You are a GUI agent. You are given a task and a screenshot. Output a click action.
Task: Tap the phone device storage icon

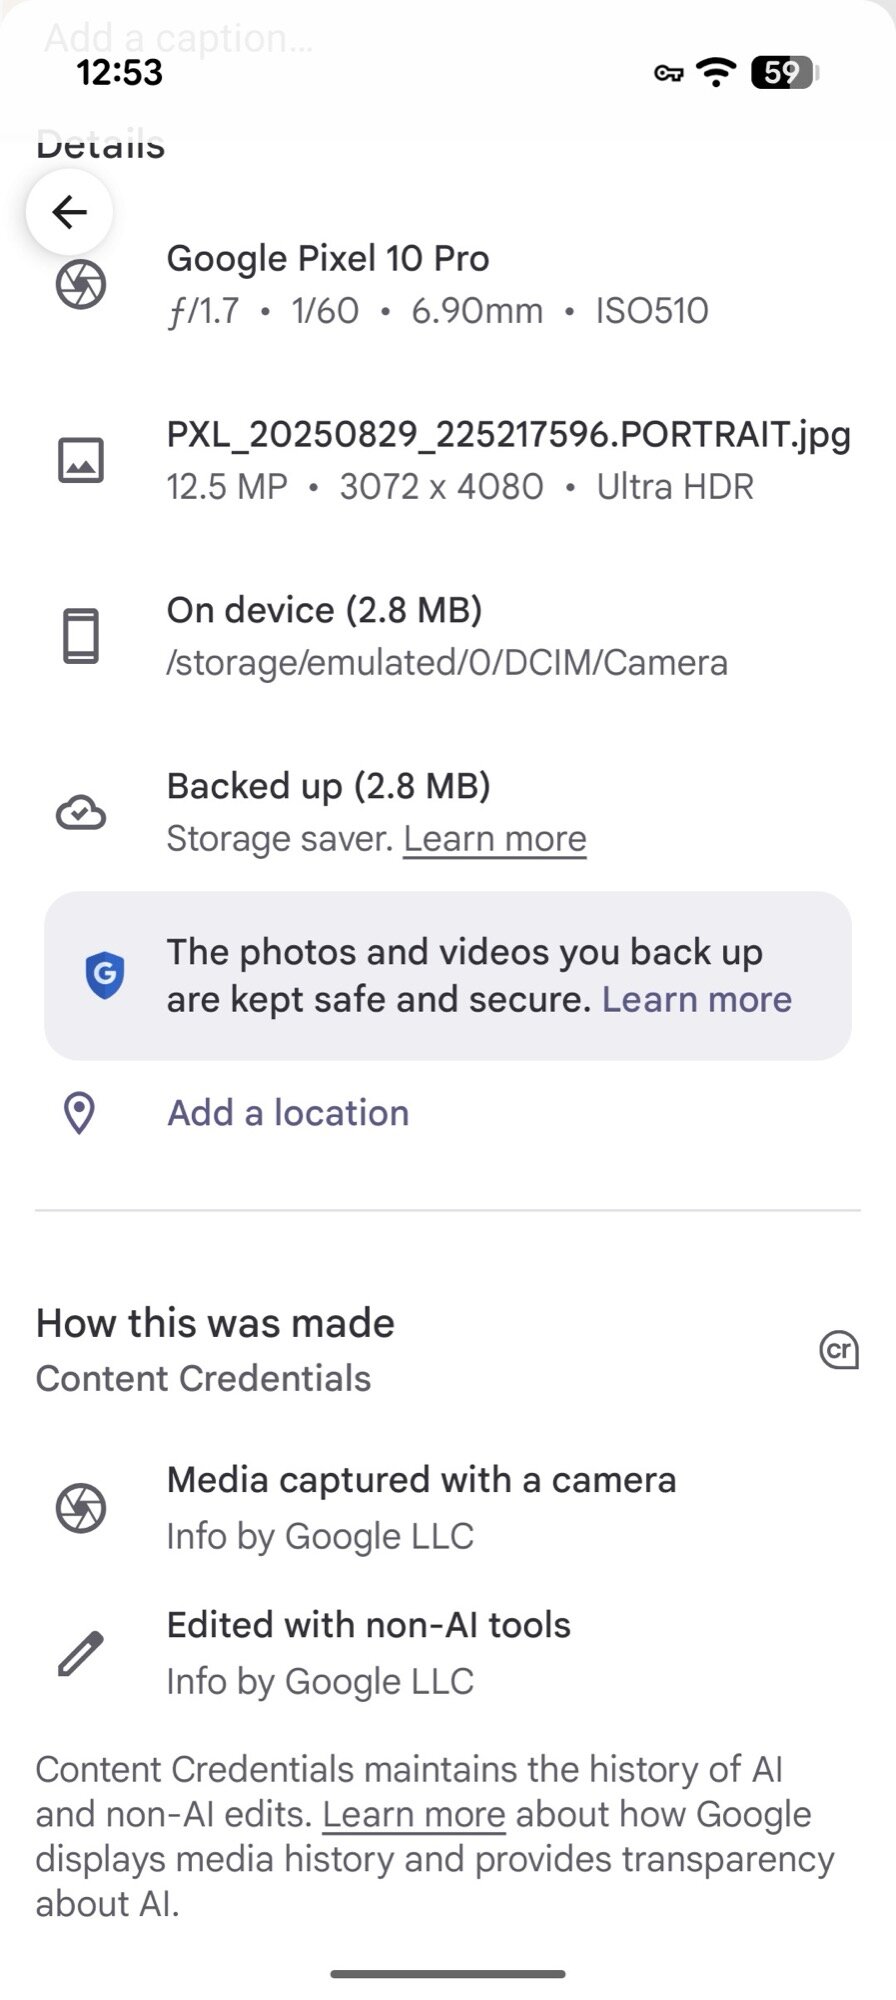click(x=81, y=636)
